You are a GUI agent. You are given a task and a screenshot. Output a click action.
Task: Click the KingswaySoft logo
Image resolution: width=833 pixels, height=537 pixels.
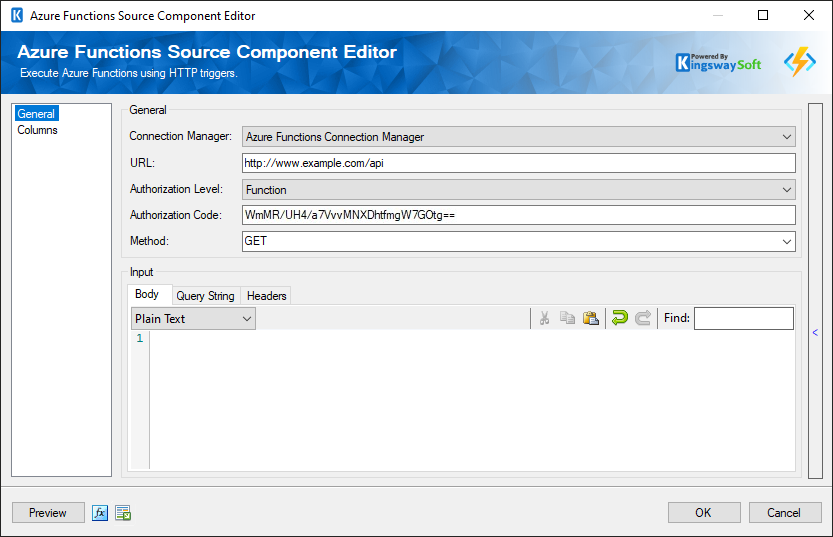tap(718, 63)
